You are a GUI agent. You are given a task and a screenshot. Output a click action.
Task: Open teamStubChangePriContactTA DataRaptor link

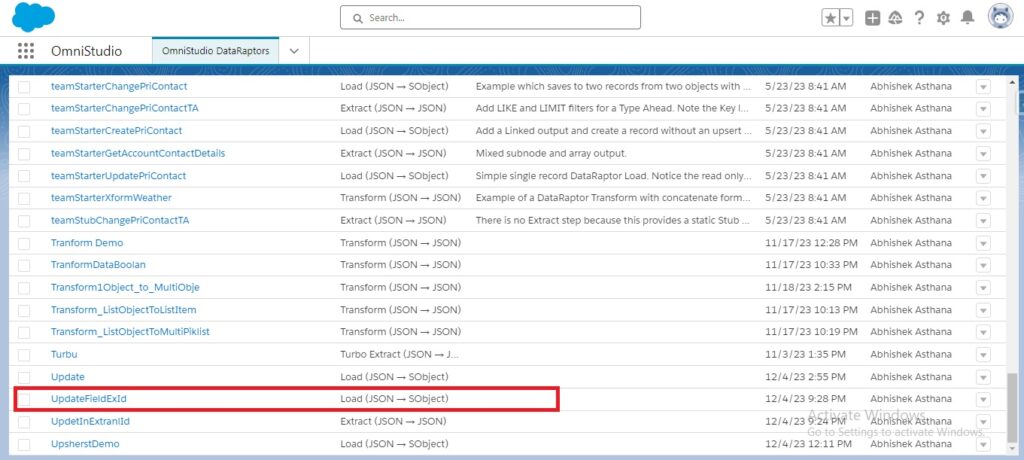(x=120, y=220)
